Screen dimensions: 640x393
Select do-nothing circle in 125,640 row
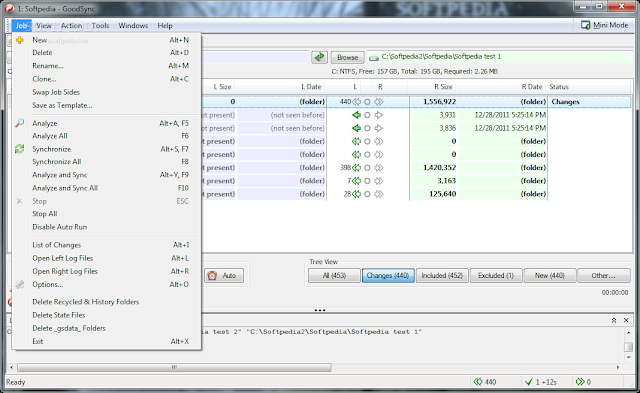pyautogui.click(x=367, y=194)
